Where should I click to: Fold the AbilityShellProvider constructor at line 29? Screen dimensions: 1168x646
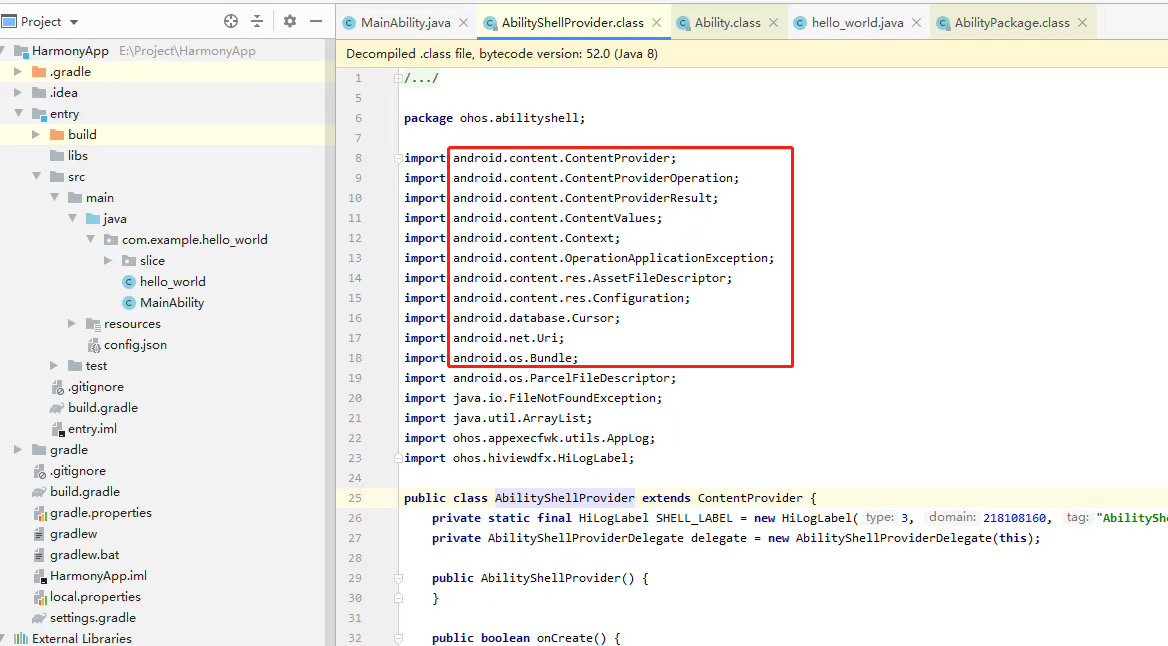[398, 578]
